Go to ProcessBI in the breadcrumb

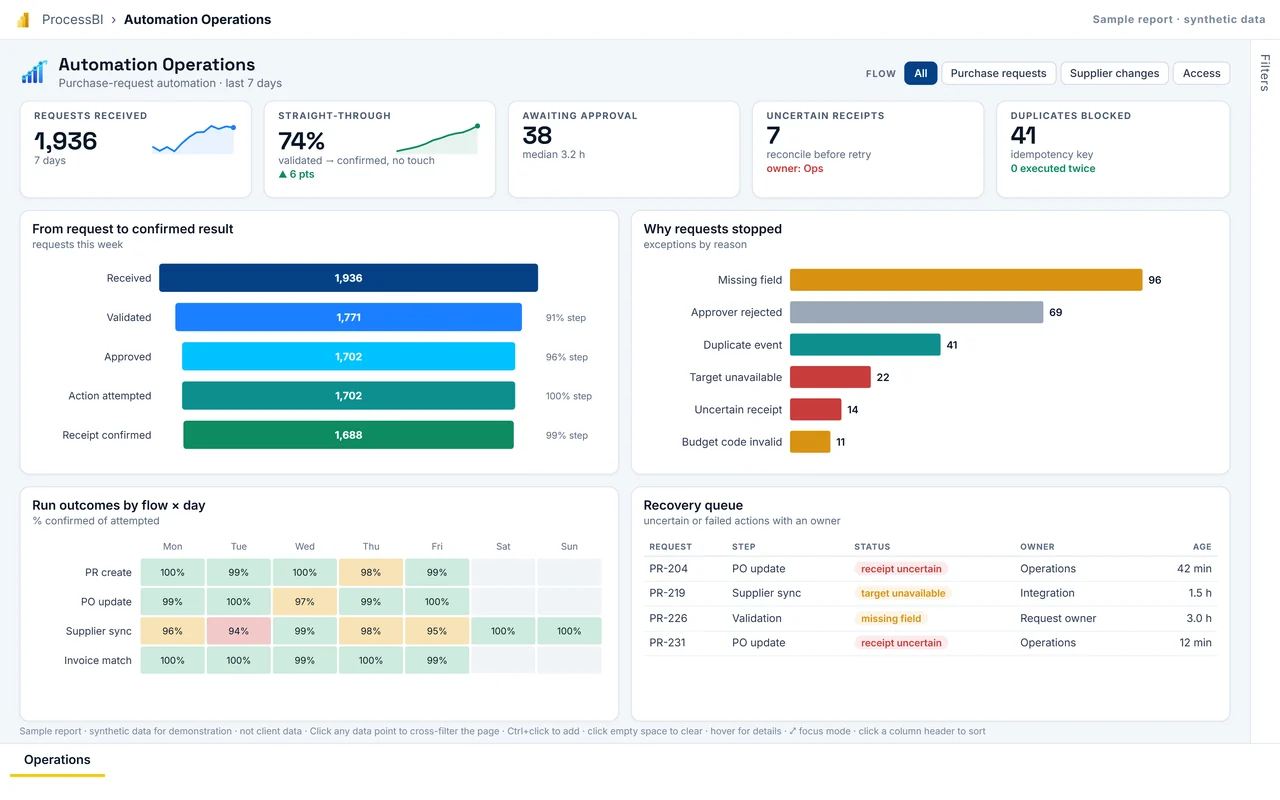[x=75, y=19]
